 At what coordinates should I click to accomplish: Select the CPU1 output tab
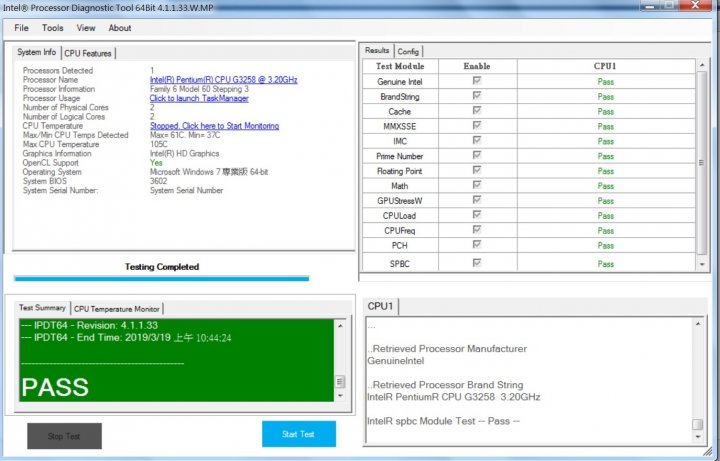(x=380, y=306)
